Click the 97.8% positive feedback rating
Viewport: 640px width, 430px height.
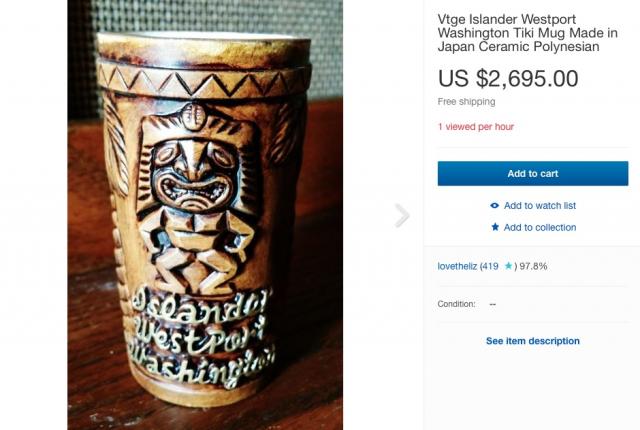(533, 267)
